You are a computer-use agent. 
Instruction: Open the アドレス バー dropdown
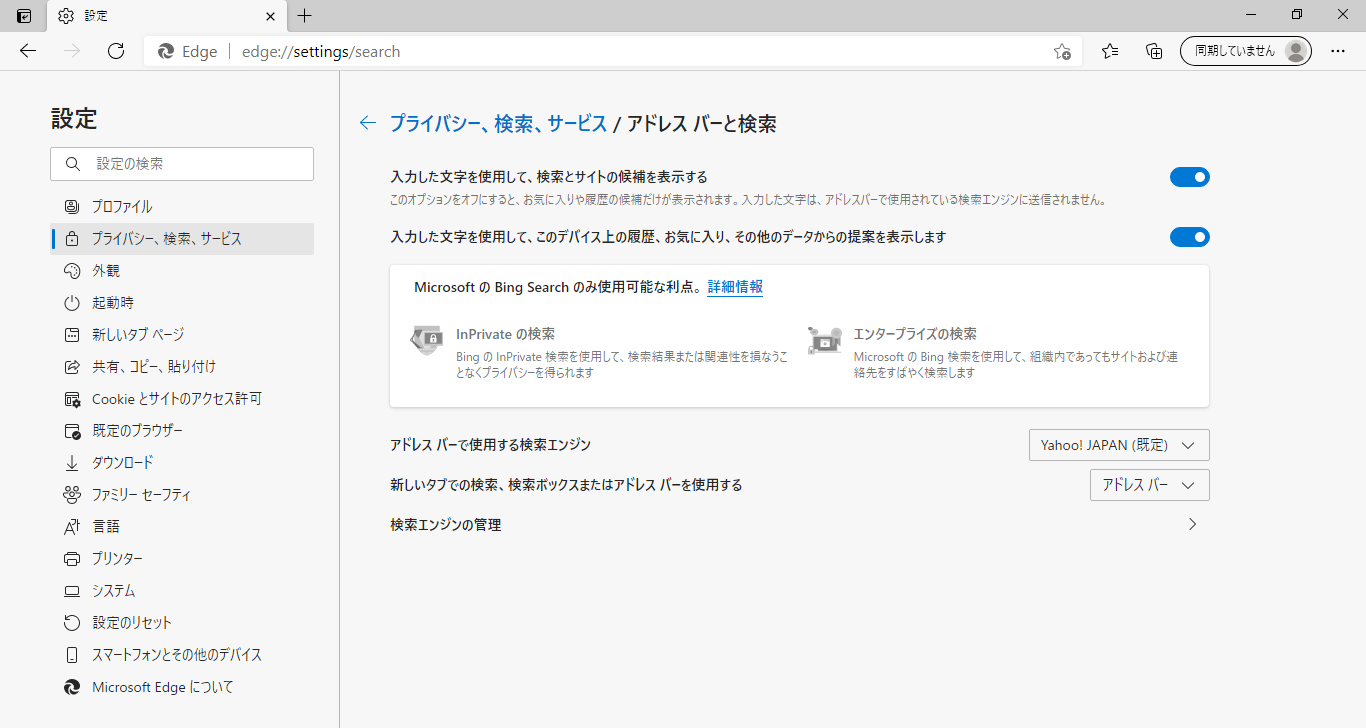(x=1150, y=485)
